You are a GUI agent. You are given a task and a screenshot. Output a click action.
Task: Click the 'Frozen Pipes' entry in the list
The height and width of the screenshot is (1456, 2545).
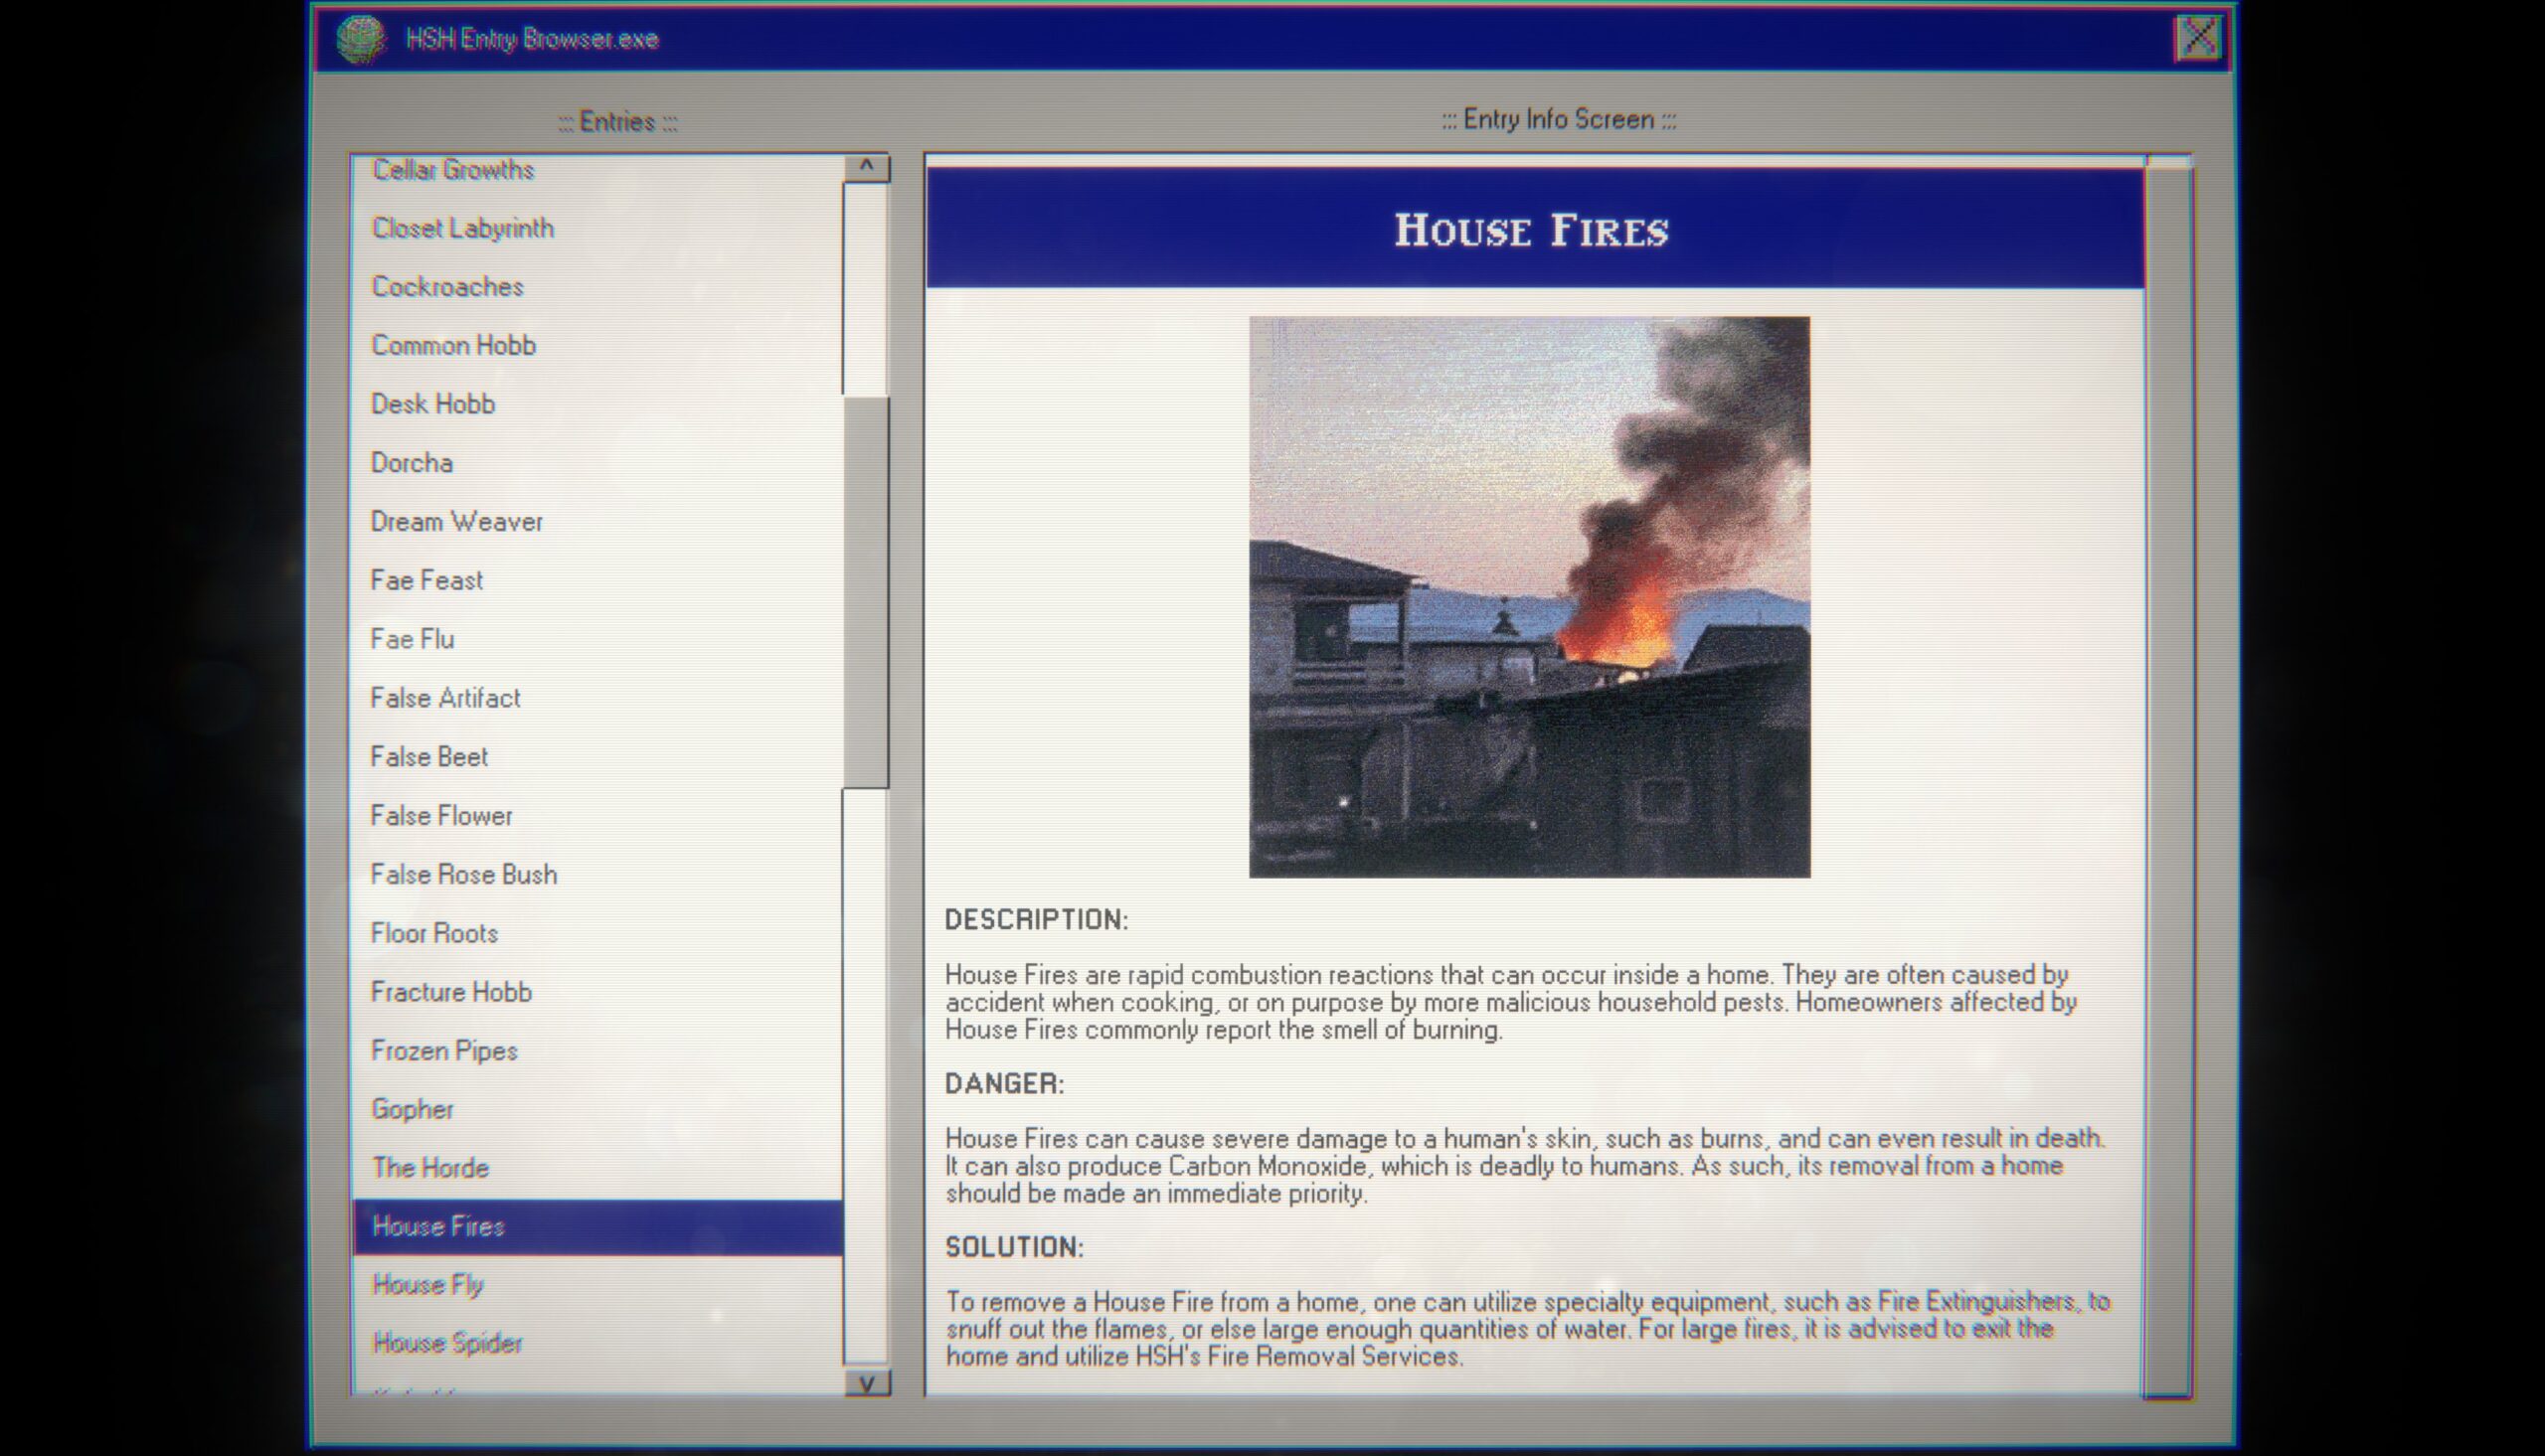click(x=442, y=1049)
